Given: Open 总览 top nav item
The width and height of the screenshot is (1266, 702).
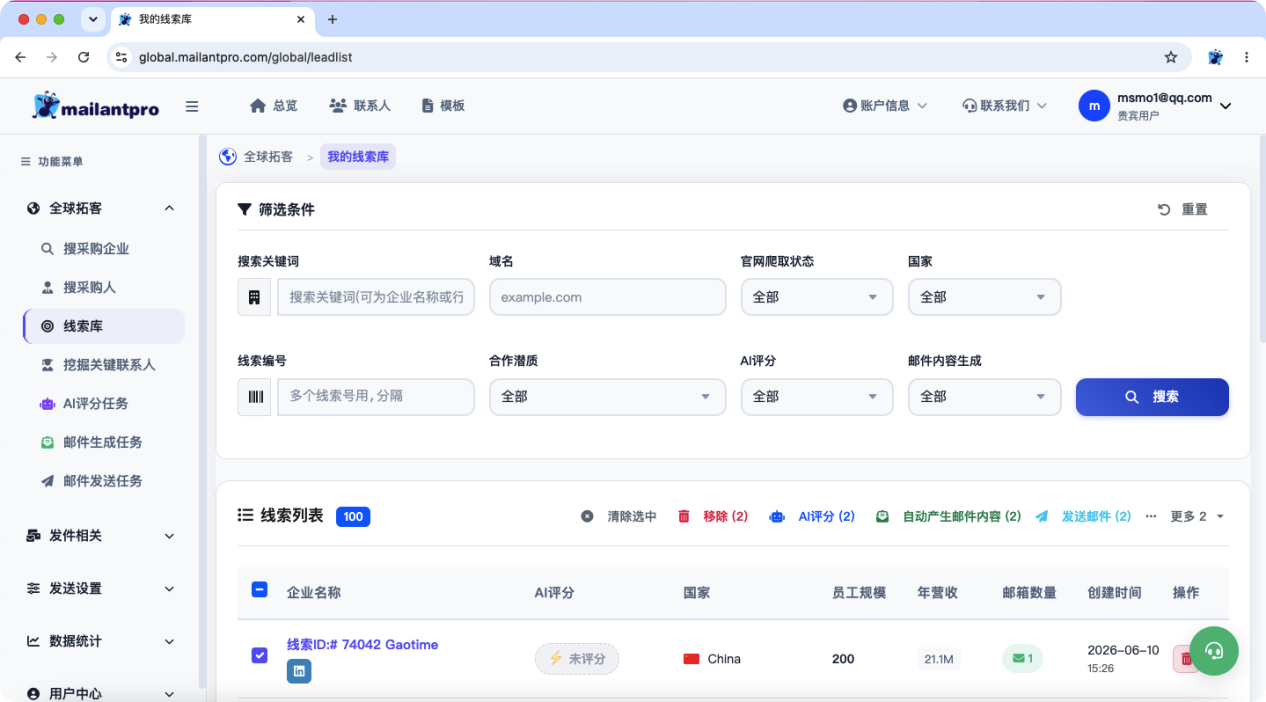Looking at the screenshot, I should pos(273,106).
